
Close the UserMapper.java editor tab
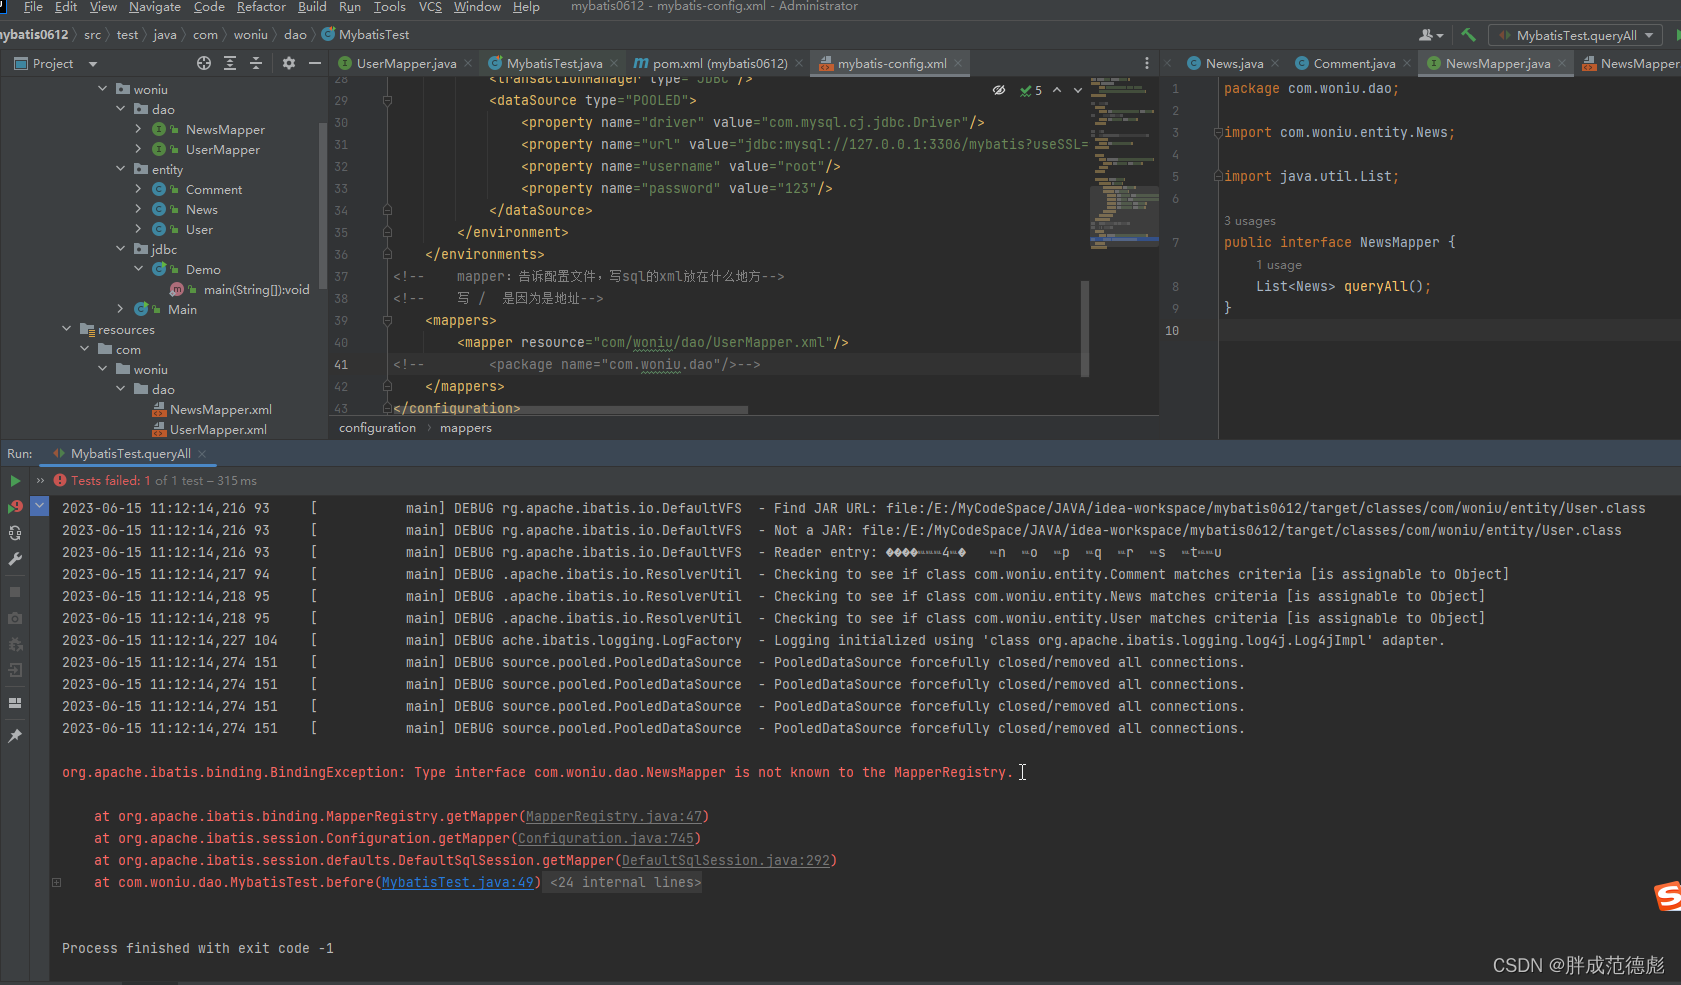click(x=468, y=63)
